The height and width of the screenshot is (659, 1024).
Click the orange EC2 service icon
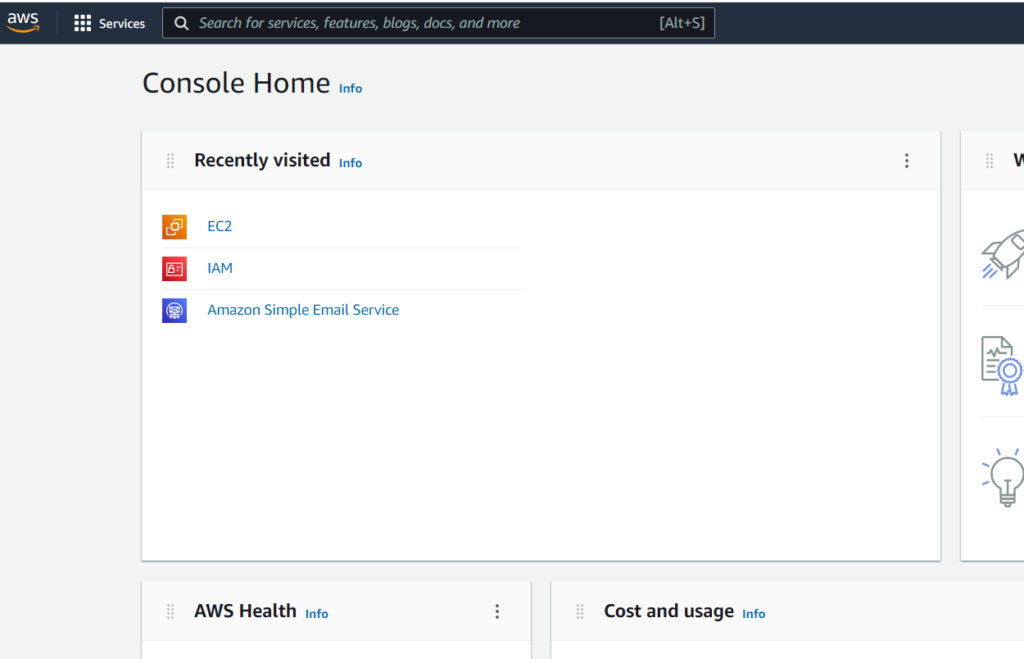click(x=174, y=227)
